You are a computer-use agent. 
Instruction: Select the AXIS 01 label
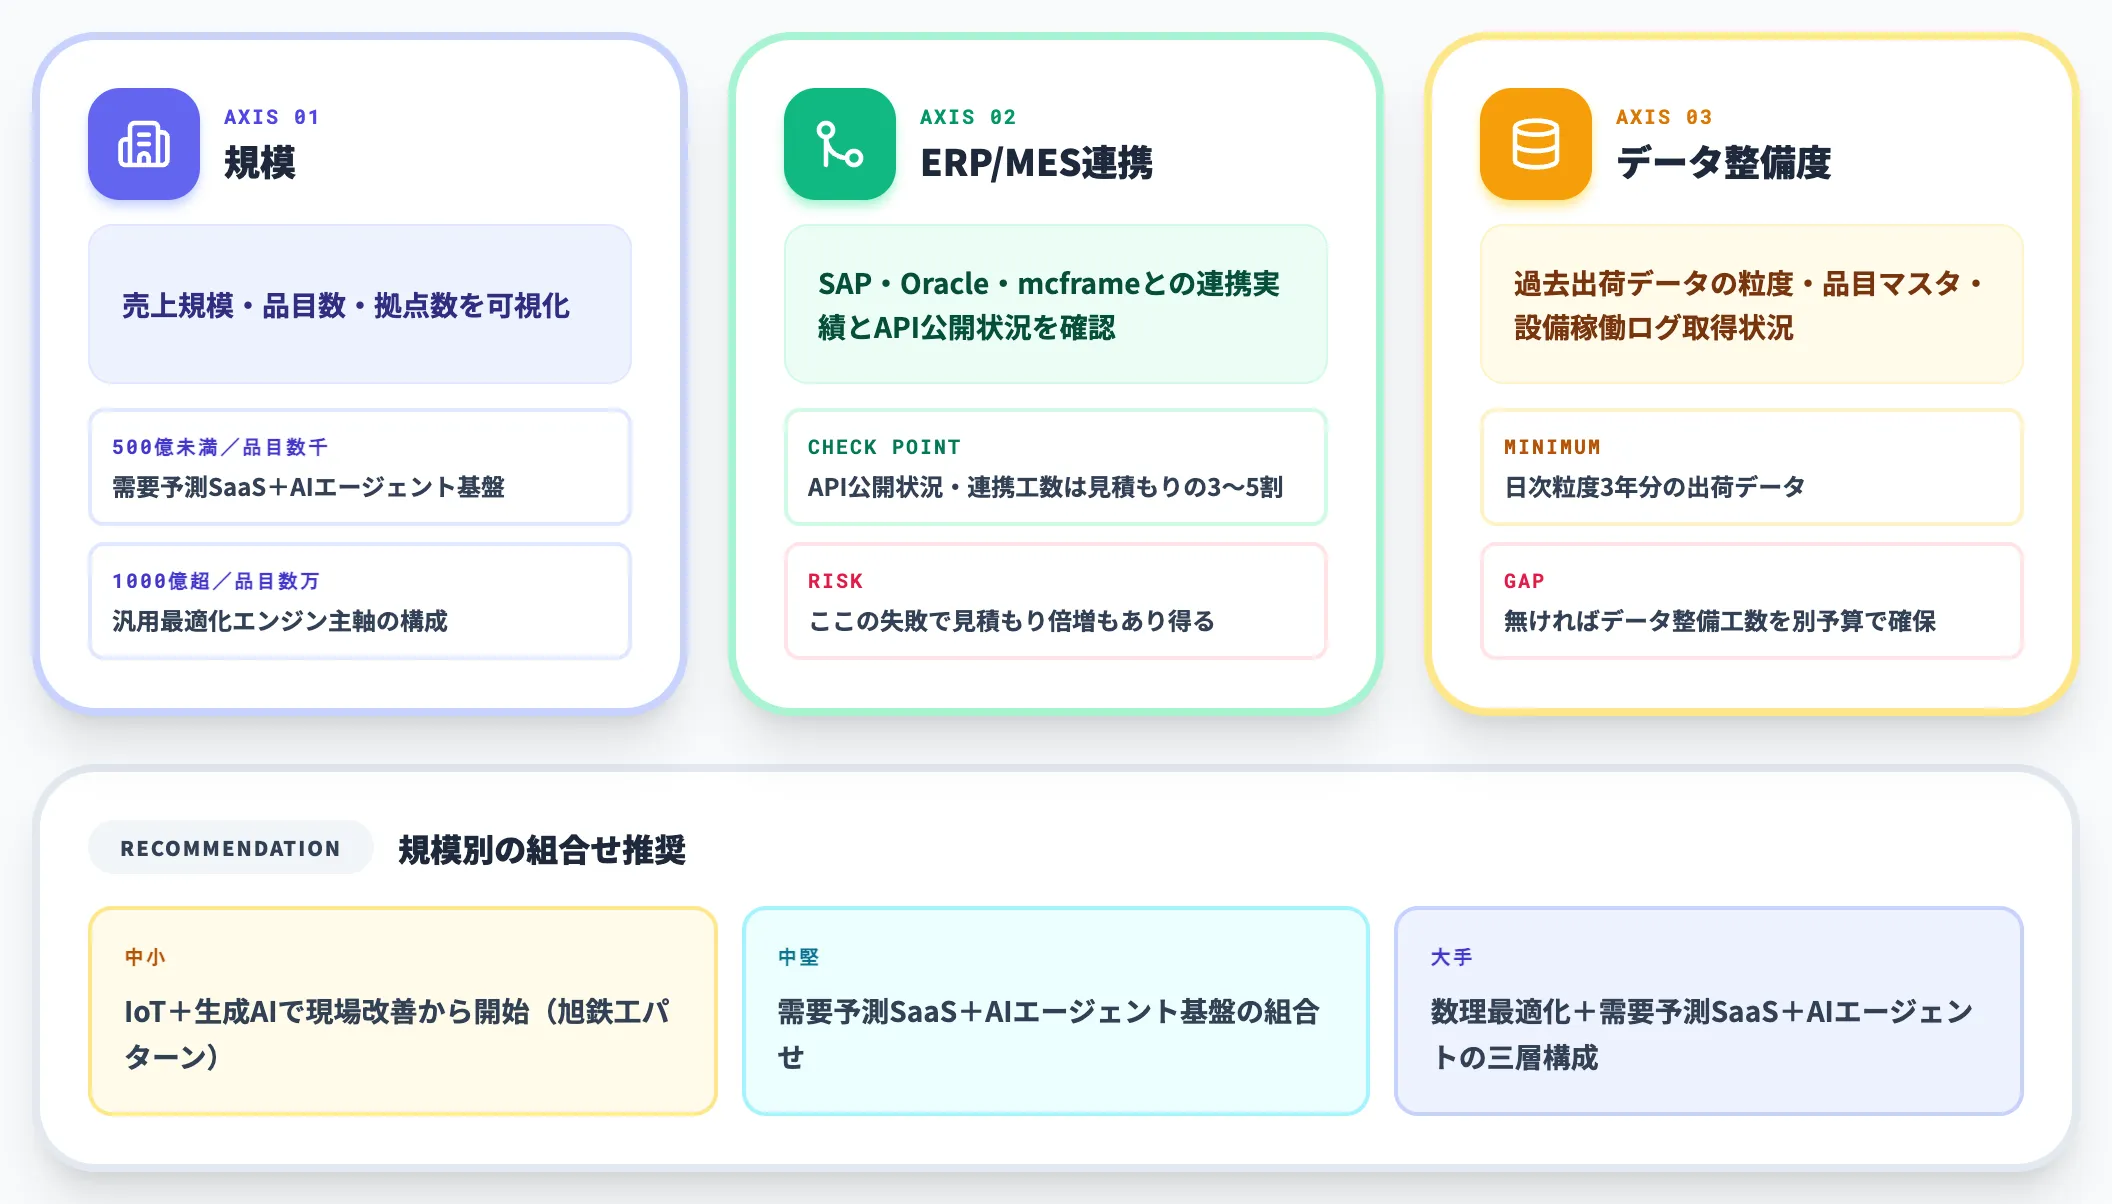271,117
